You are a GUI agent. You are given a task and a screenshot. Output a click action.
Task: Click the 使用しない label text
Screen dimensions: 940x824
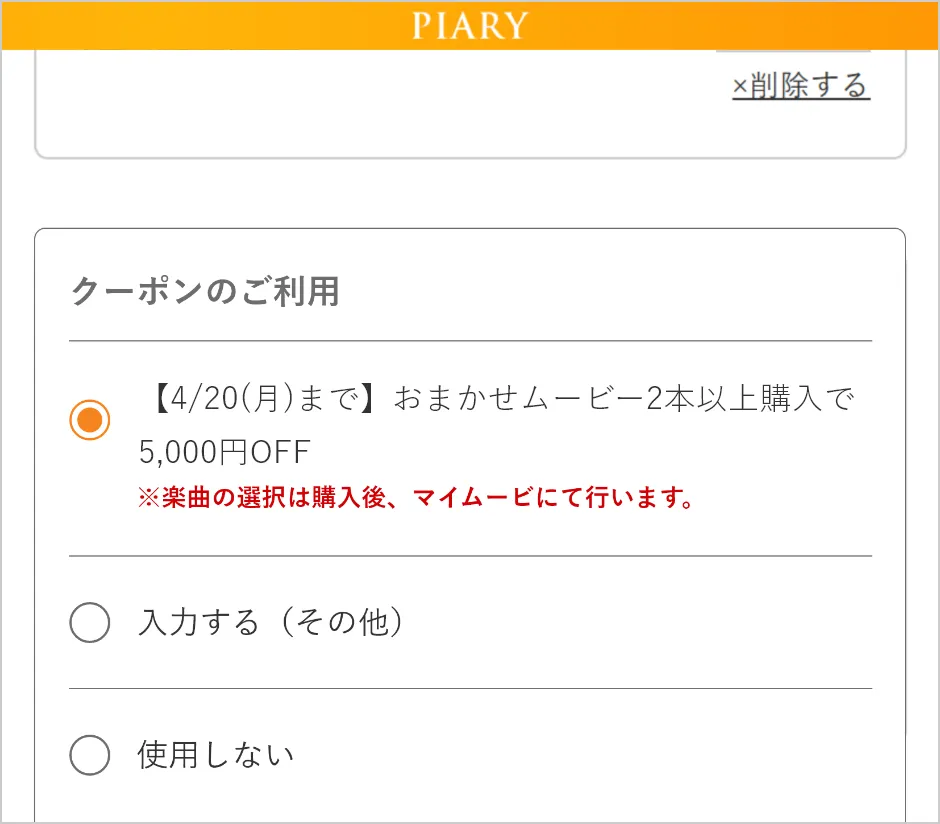pyautogui.click(x=216, y=754)
